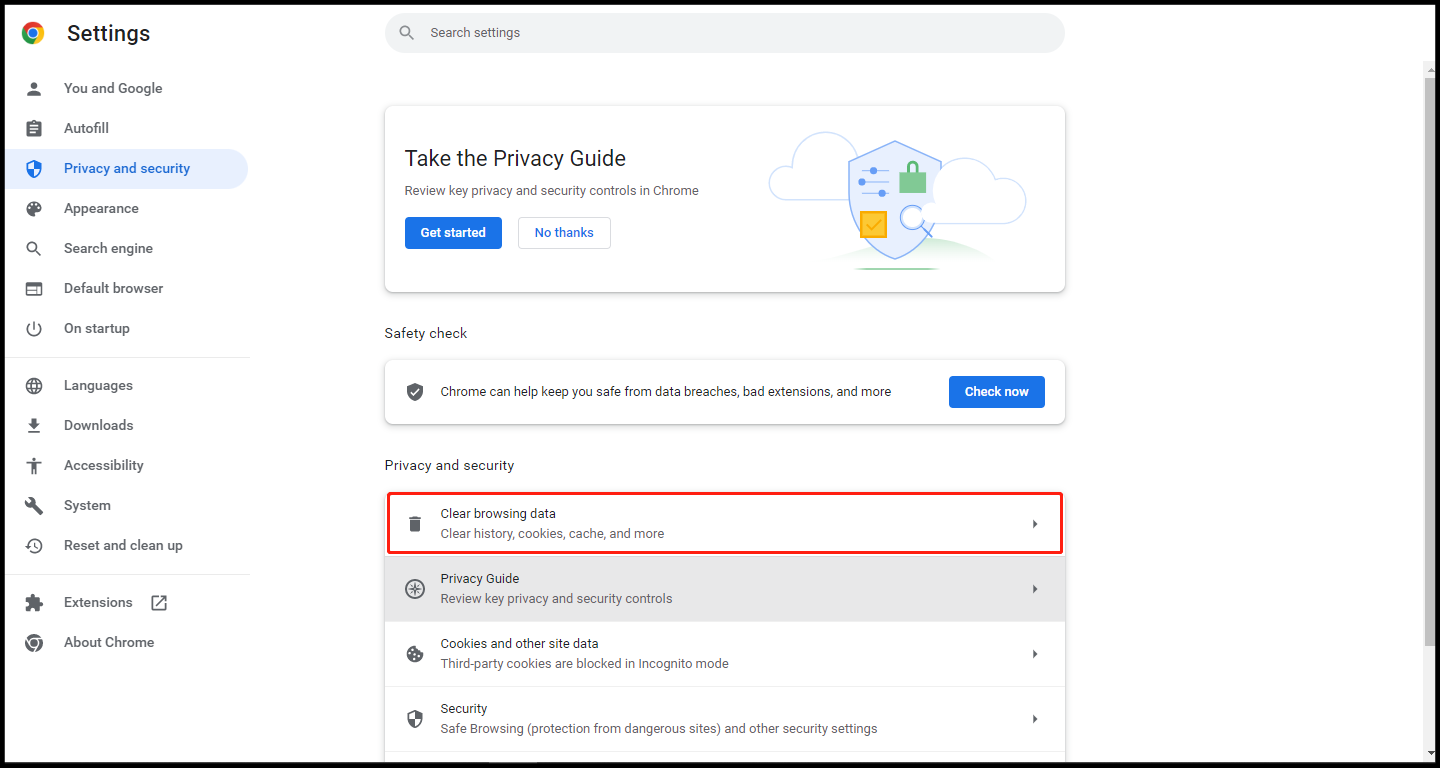Click the Extensions puzzle piece icon
1440x768 pixels.
pyautogui.click(x=34, y=602)
